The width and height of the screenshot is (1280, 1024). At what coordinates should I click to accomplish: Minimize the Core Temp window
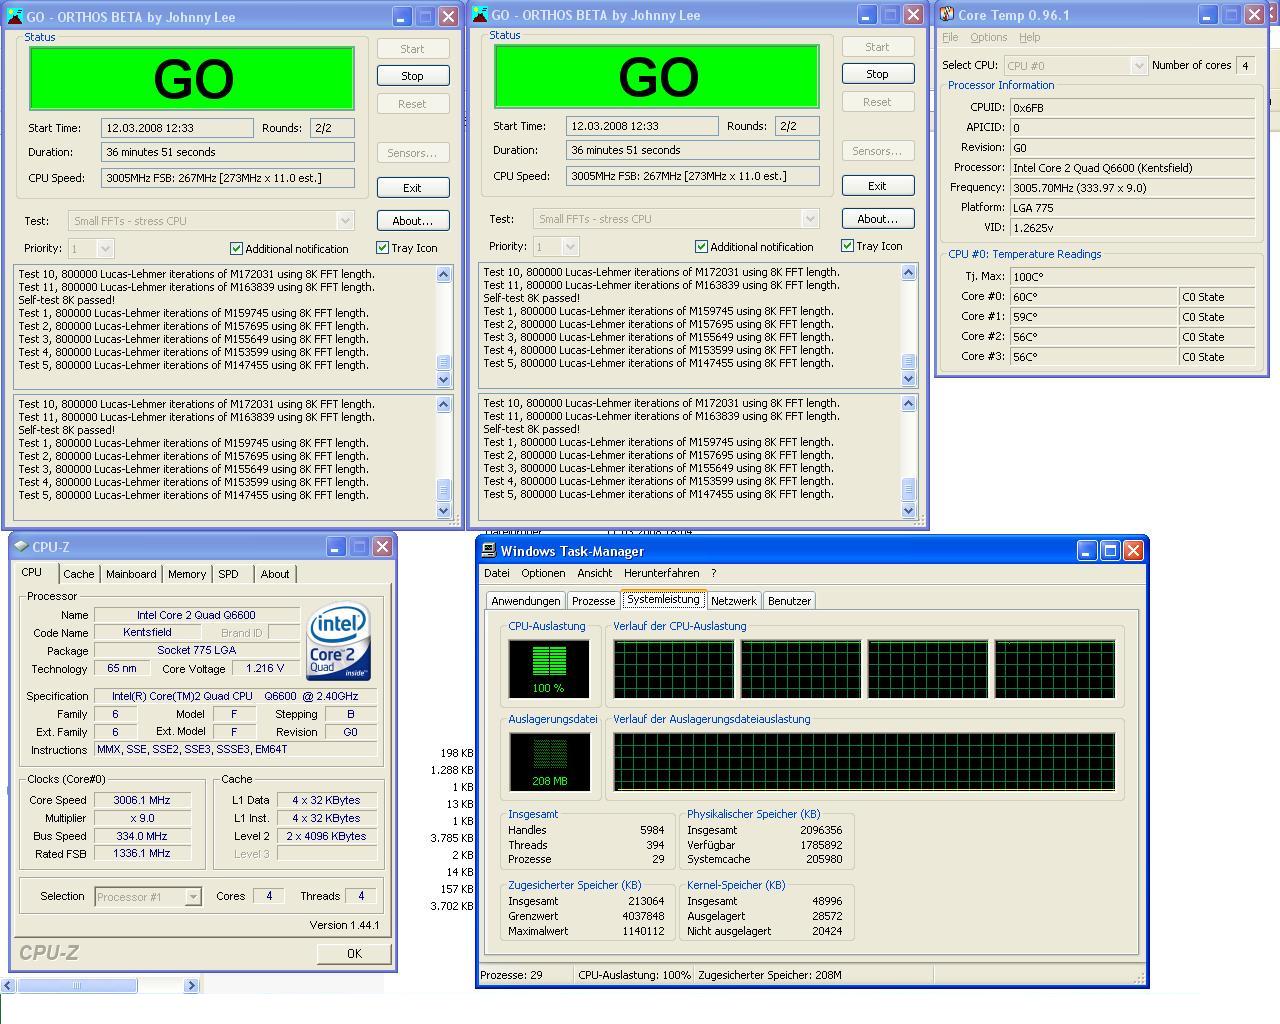[1208, 15]
